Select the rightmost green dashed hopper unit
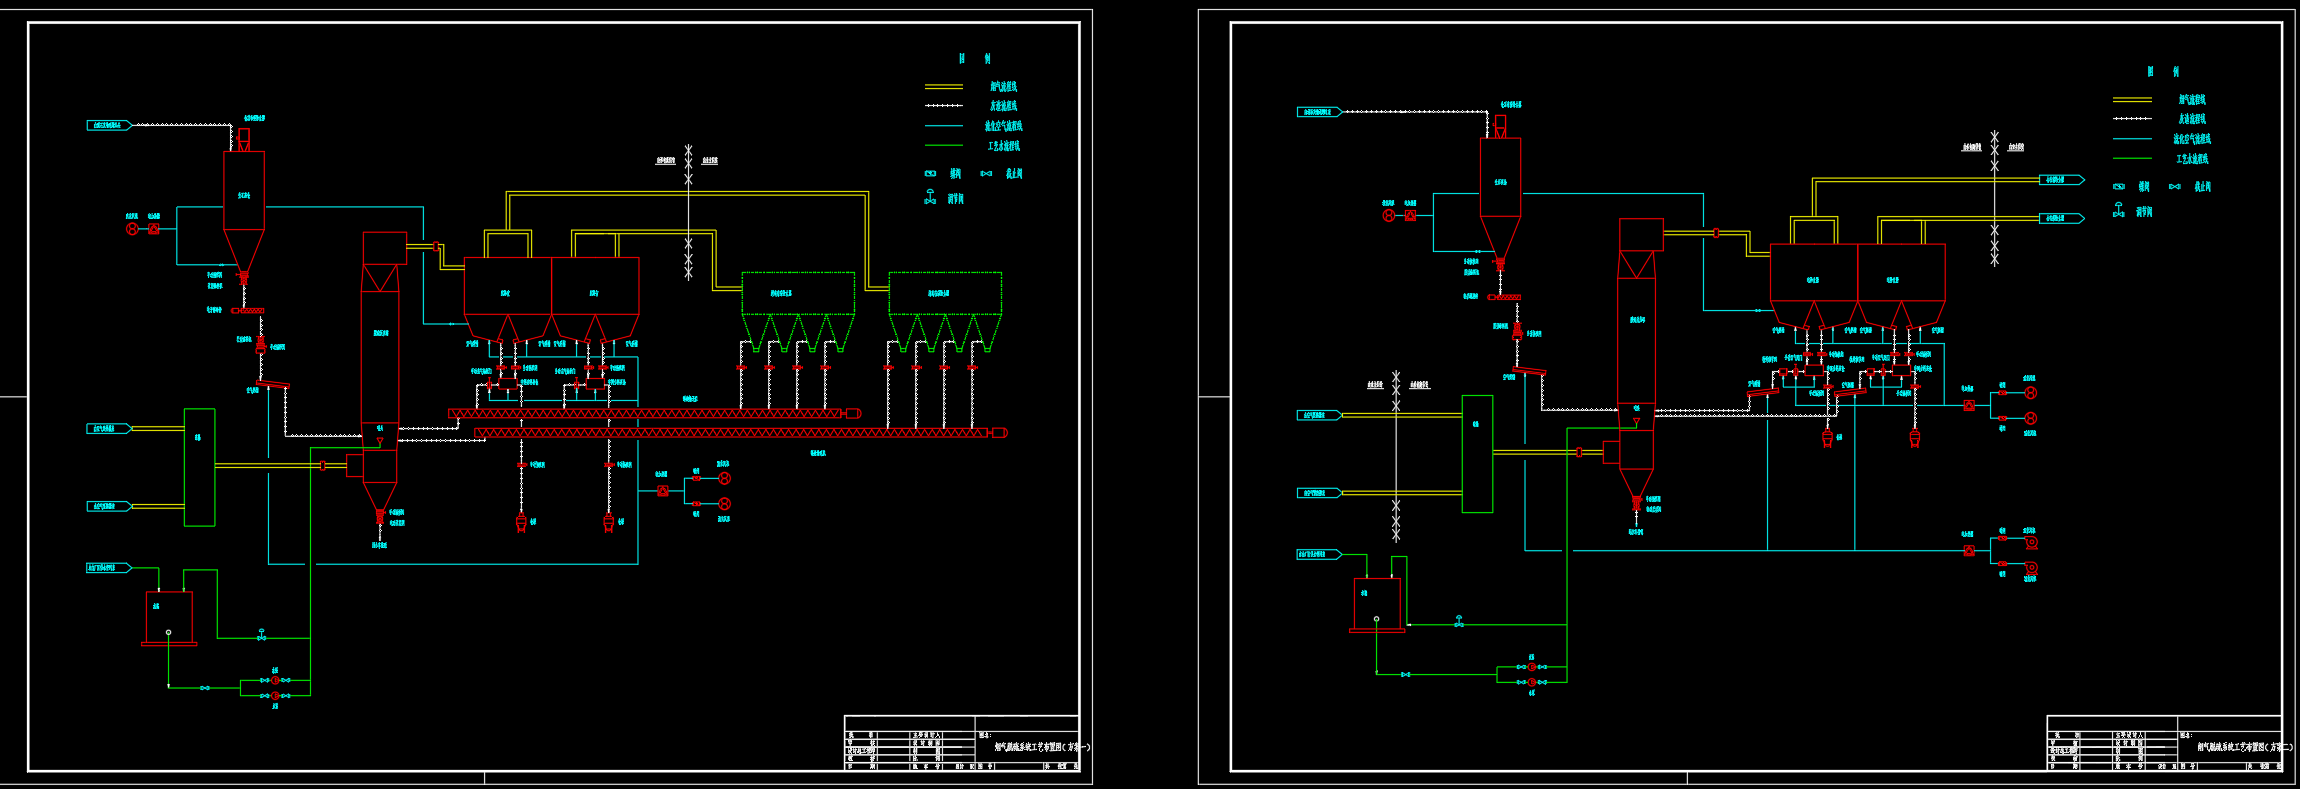Screen dimensions: 2300x789 click(x=945, y=293)
